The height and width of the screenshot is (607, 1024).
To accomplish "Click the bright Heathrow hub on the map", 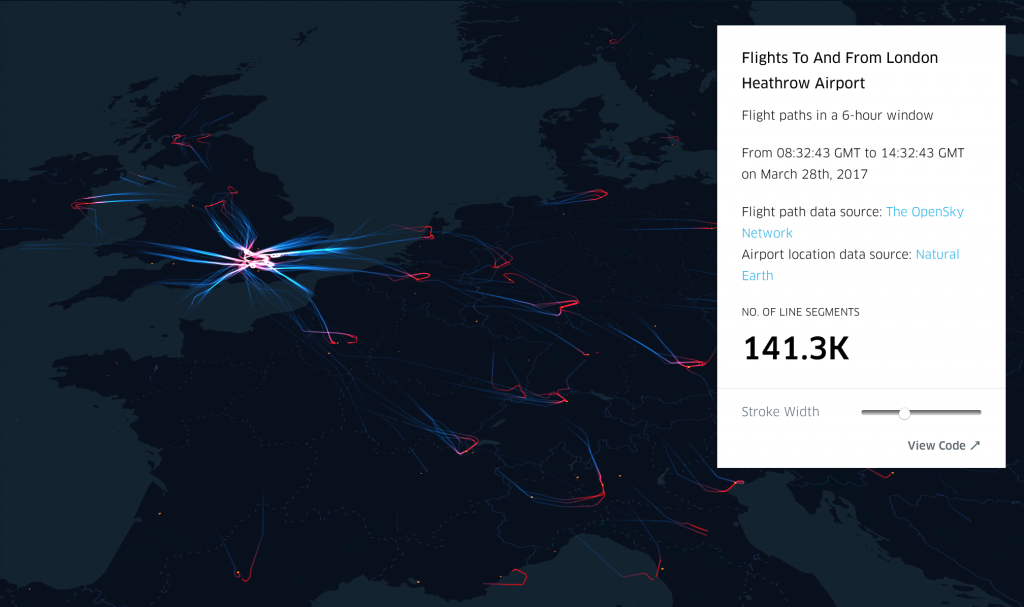I will [255, 259].
